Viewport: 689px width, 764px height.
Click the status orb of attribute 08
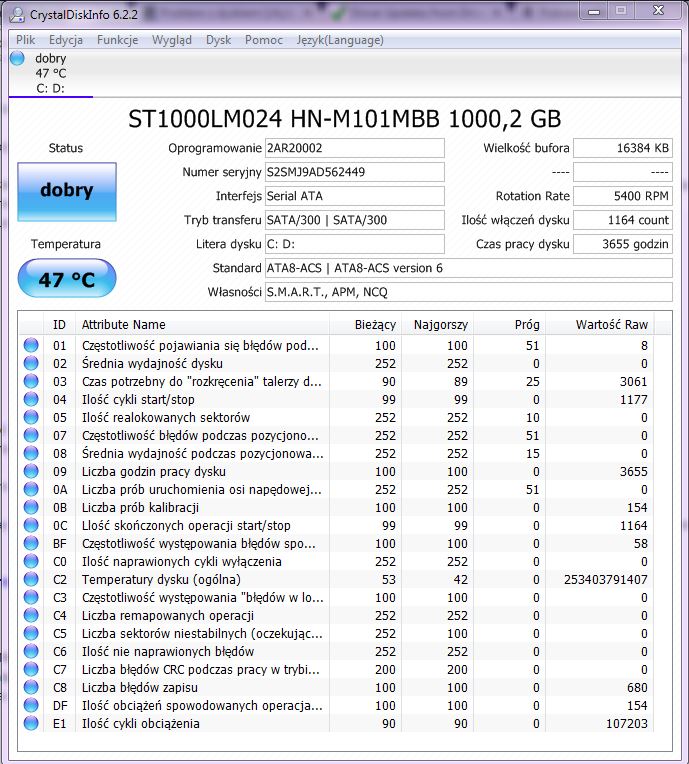(31, 453)
